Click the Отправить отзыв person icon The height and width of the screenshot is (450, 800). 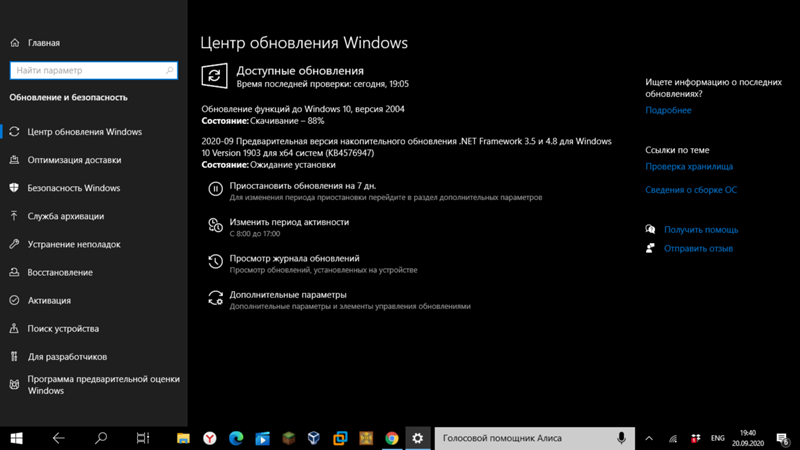(x=650, y=248)
